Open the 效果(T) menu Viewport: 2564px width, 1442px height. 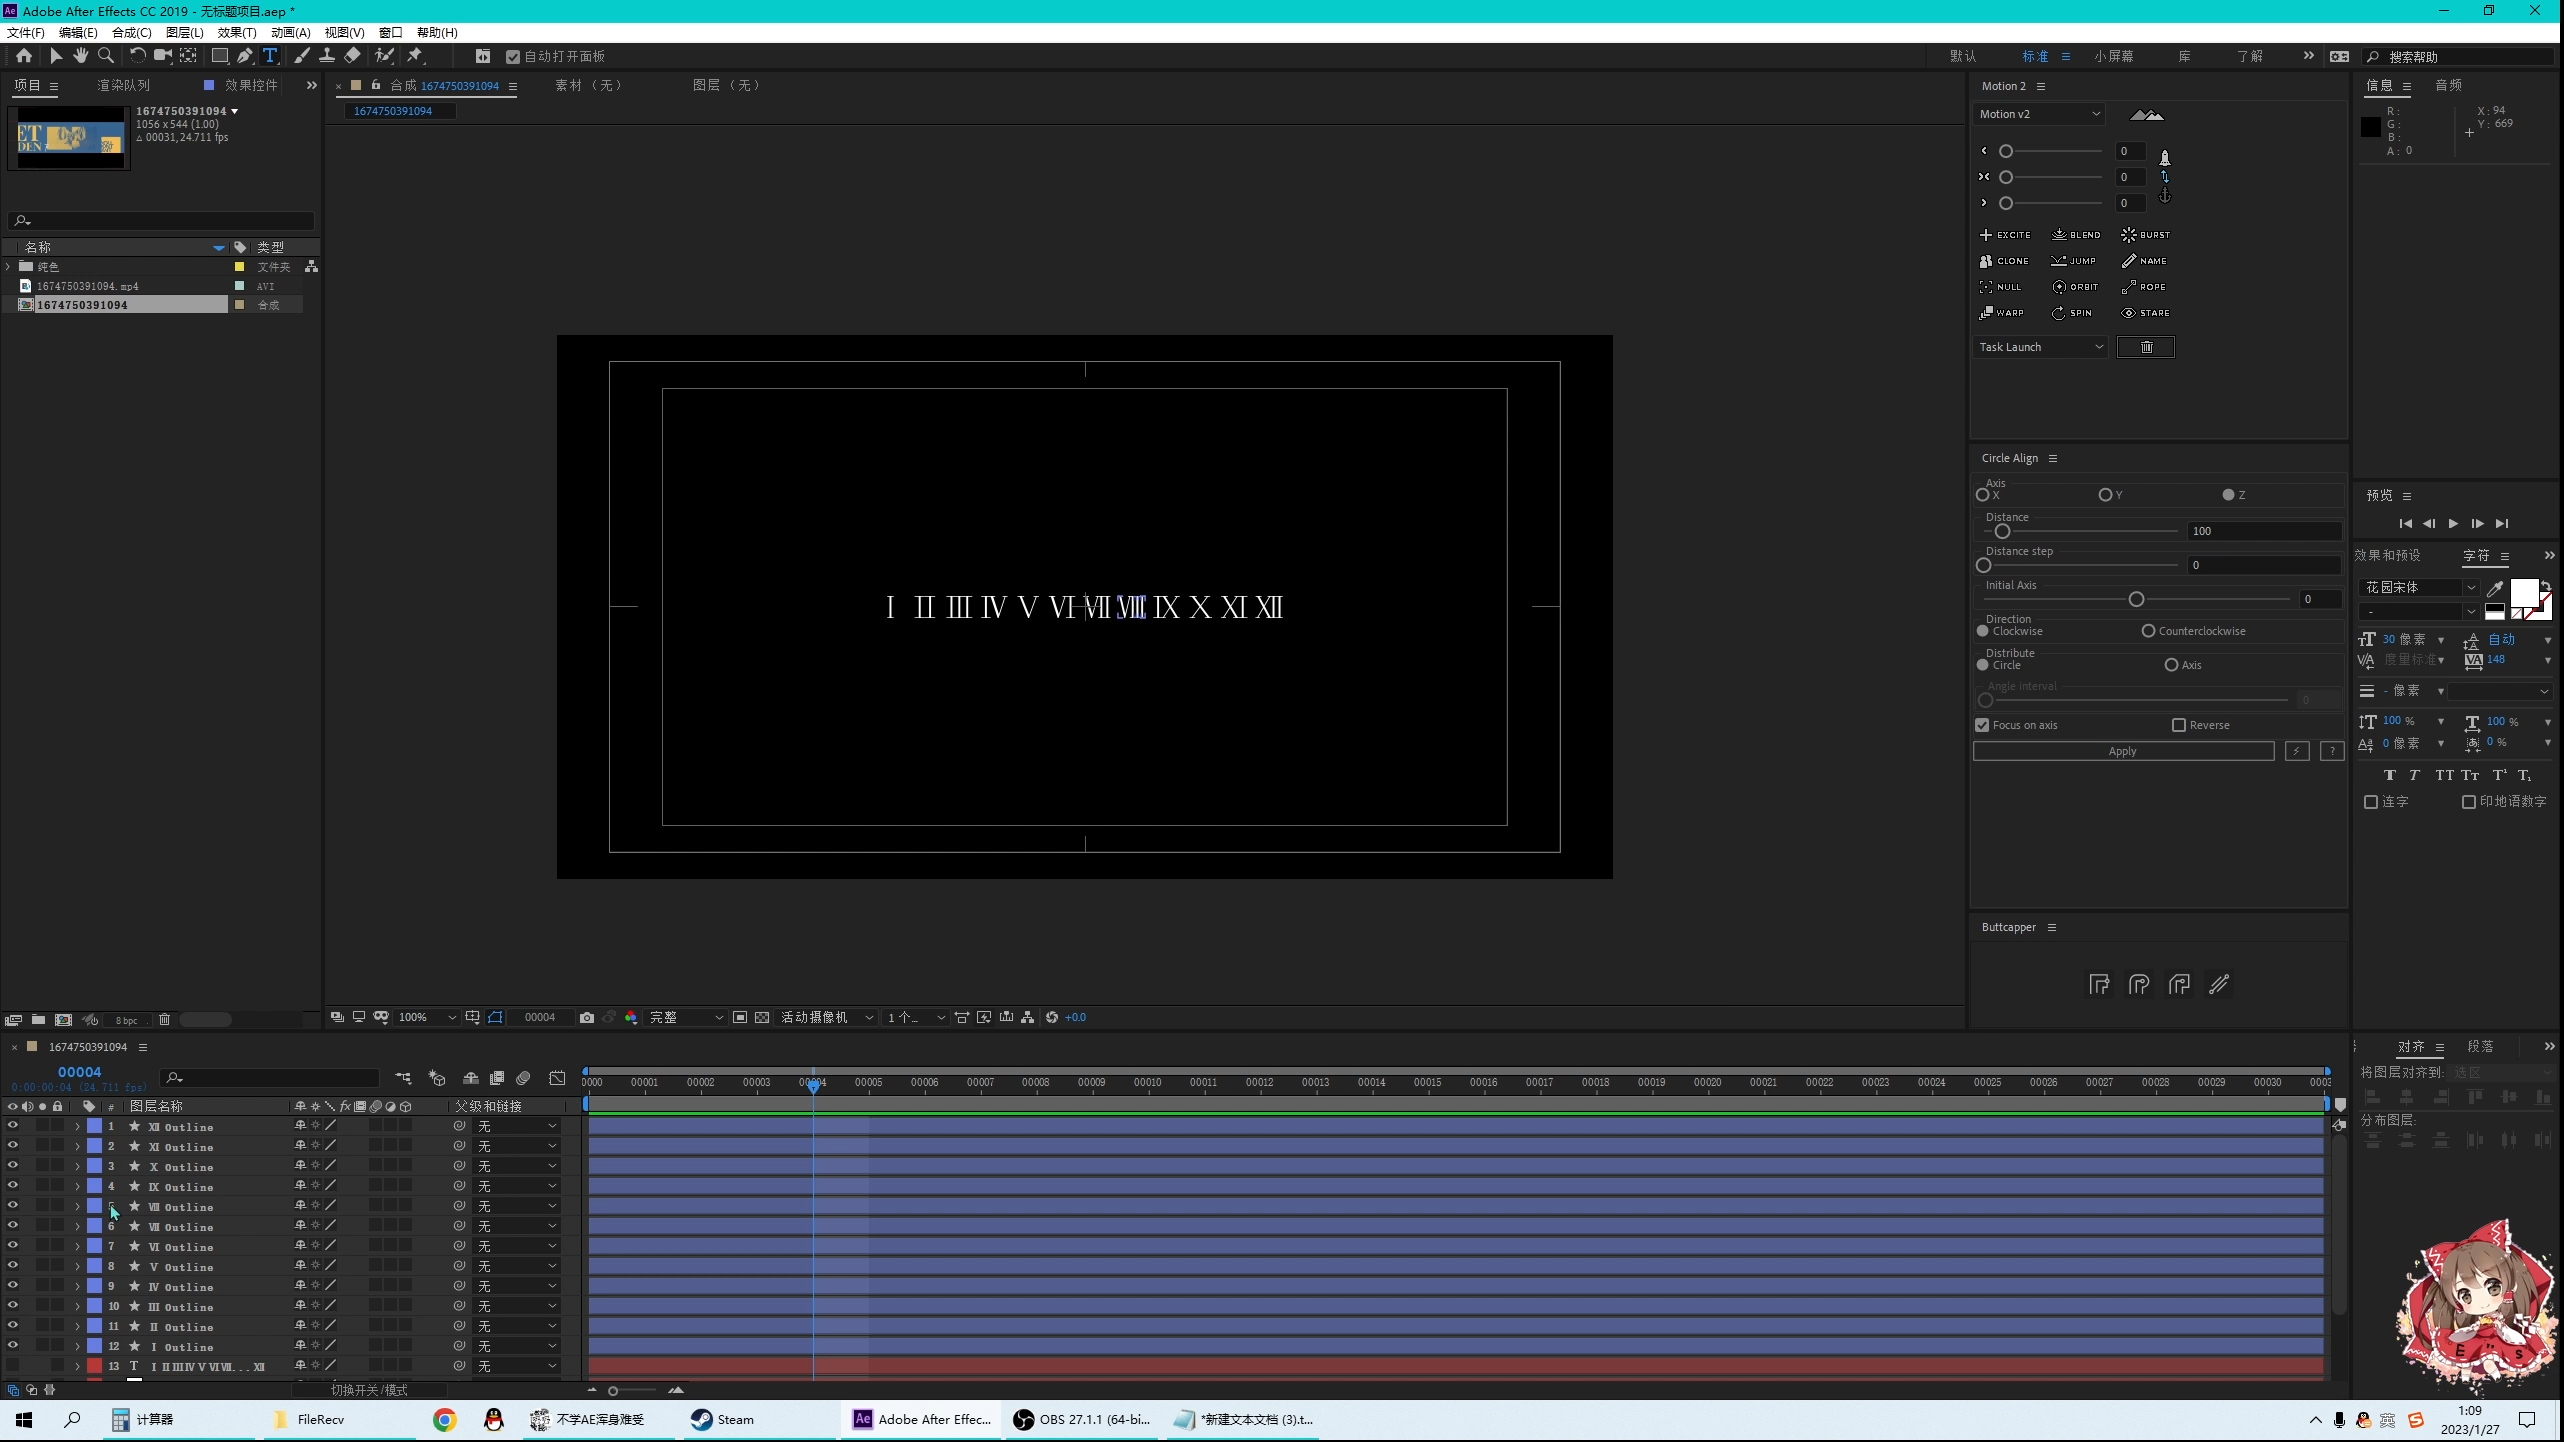pyautogui.click(x=237, y=33)
